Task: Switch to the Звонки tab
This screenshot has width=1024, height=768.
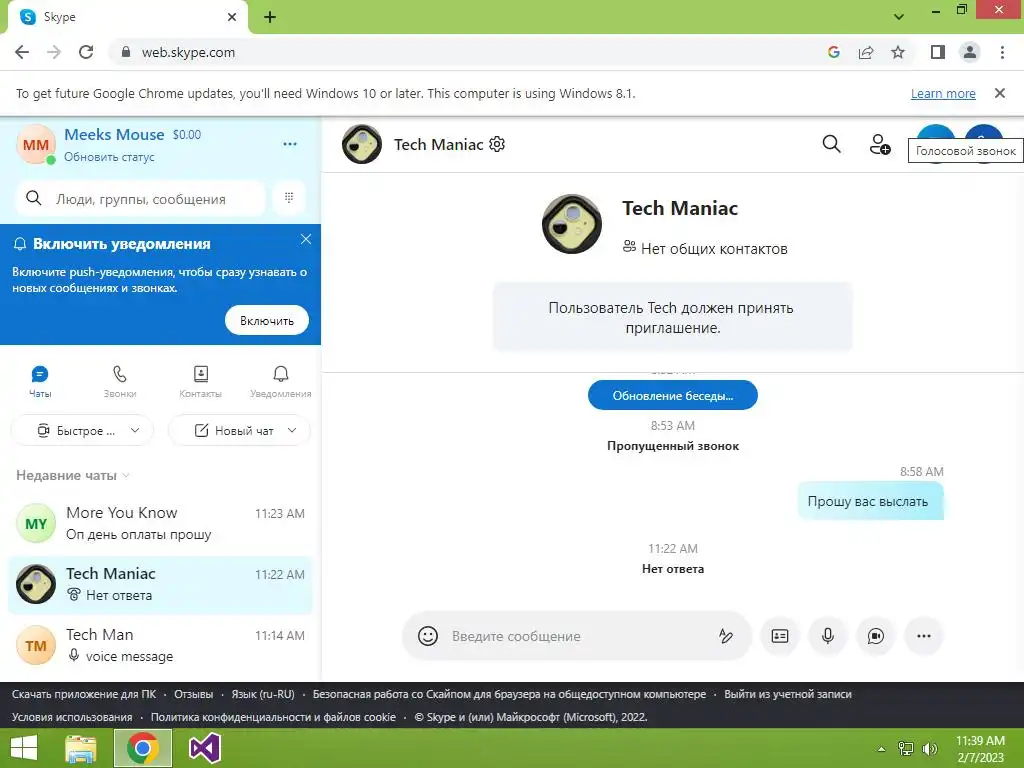Action: coord(120,382)
